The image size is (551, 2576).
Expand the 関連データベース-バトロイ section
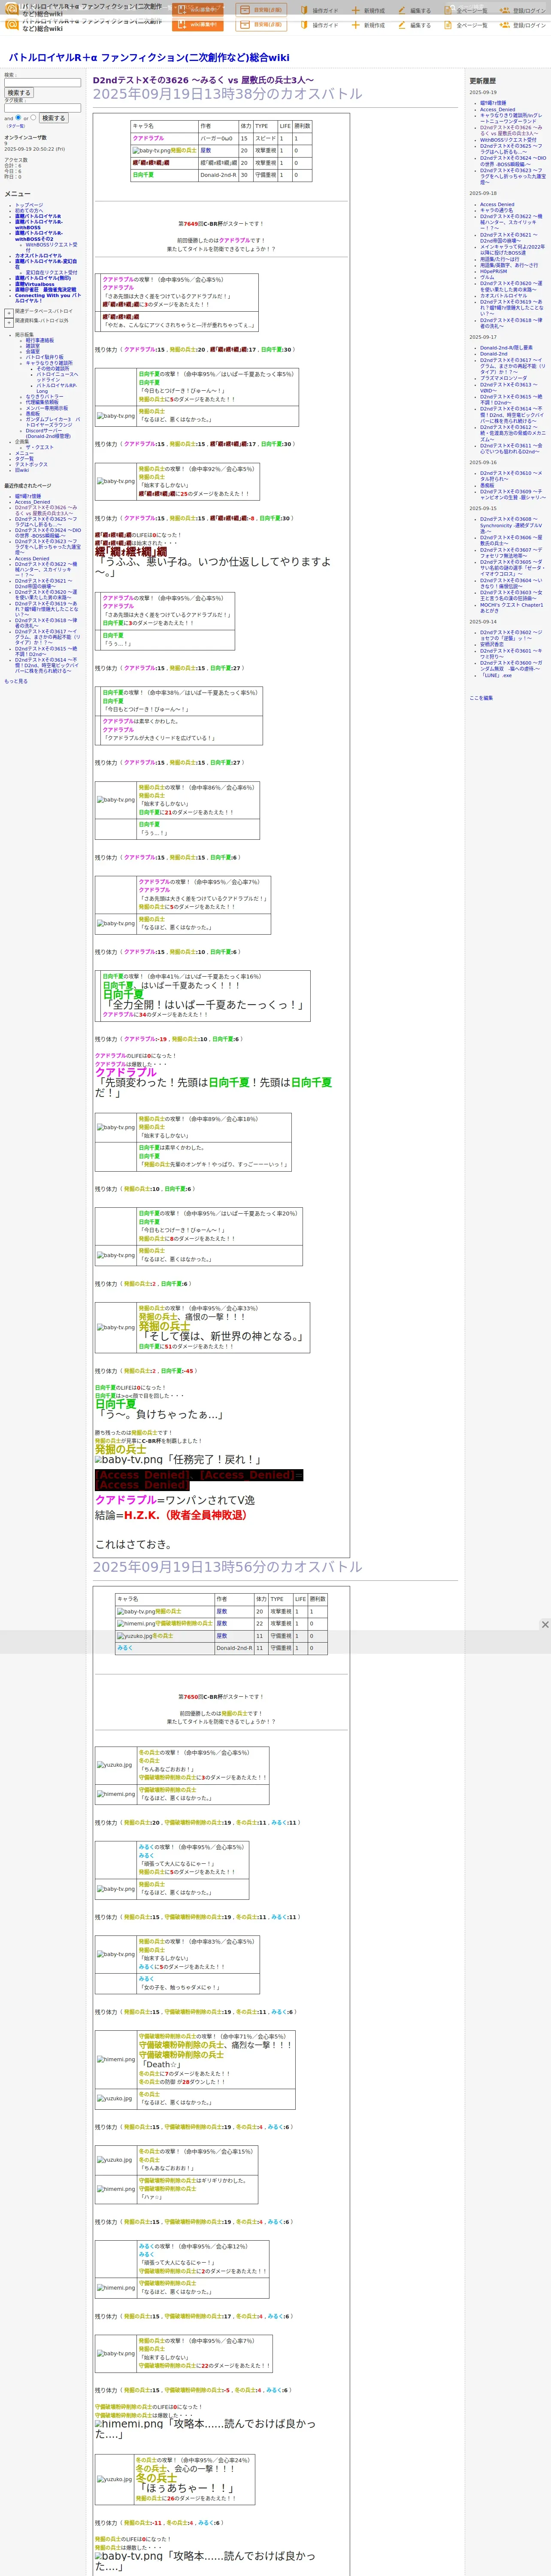[x=9, y=313]
